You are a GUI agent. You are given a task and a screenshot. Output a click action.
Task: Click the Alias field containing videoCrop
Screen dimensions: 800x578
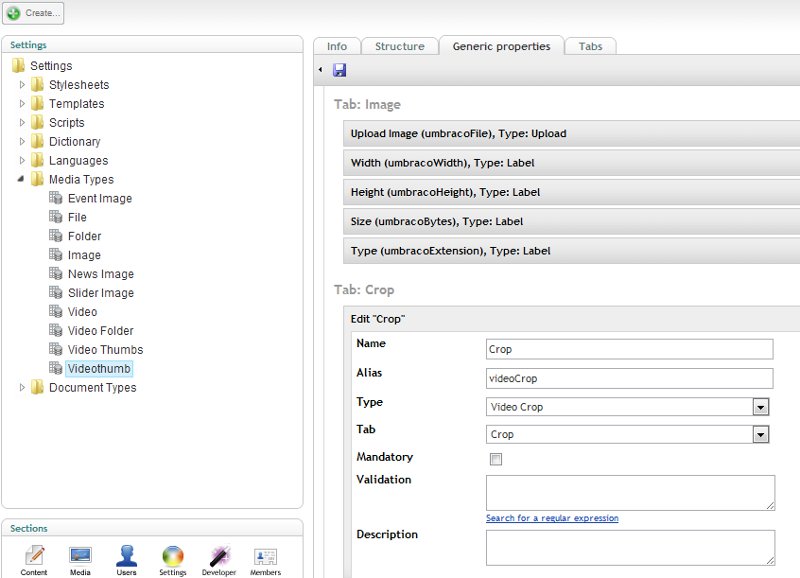pos(629,378)
